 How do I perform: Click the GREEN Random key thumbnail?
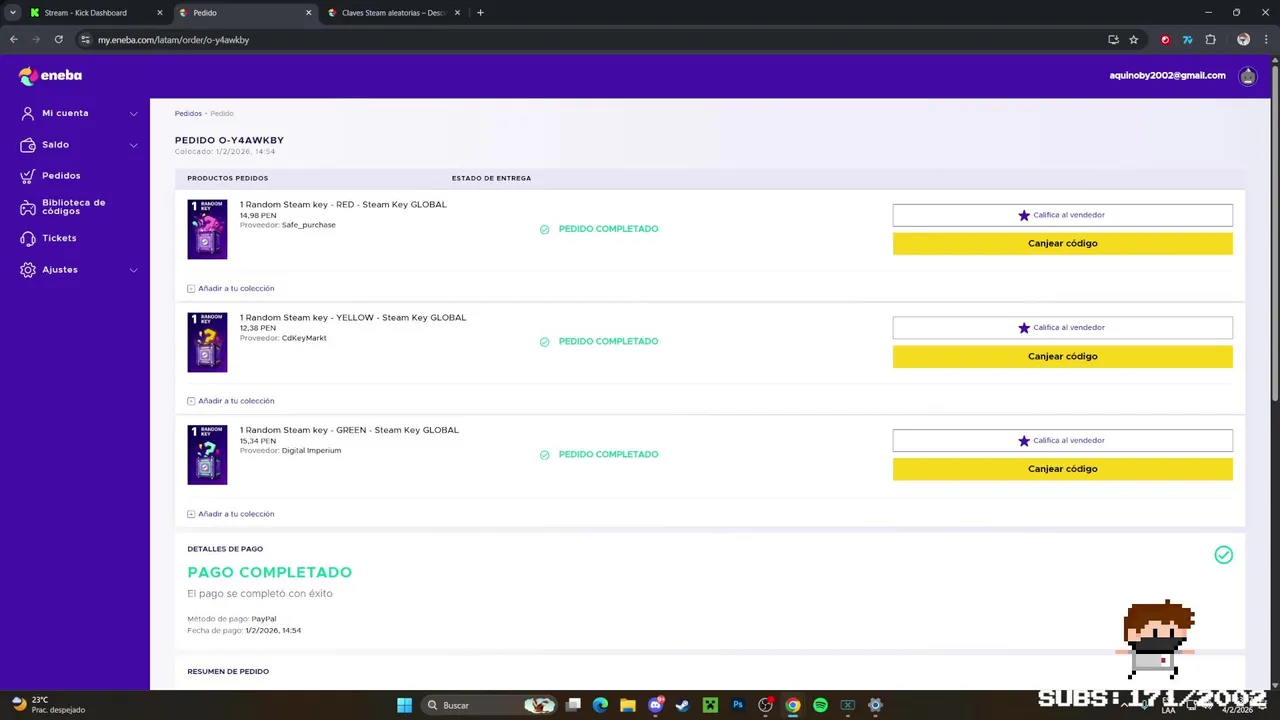pos(207,455)
